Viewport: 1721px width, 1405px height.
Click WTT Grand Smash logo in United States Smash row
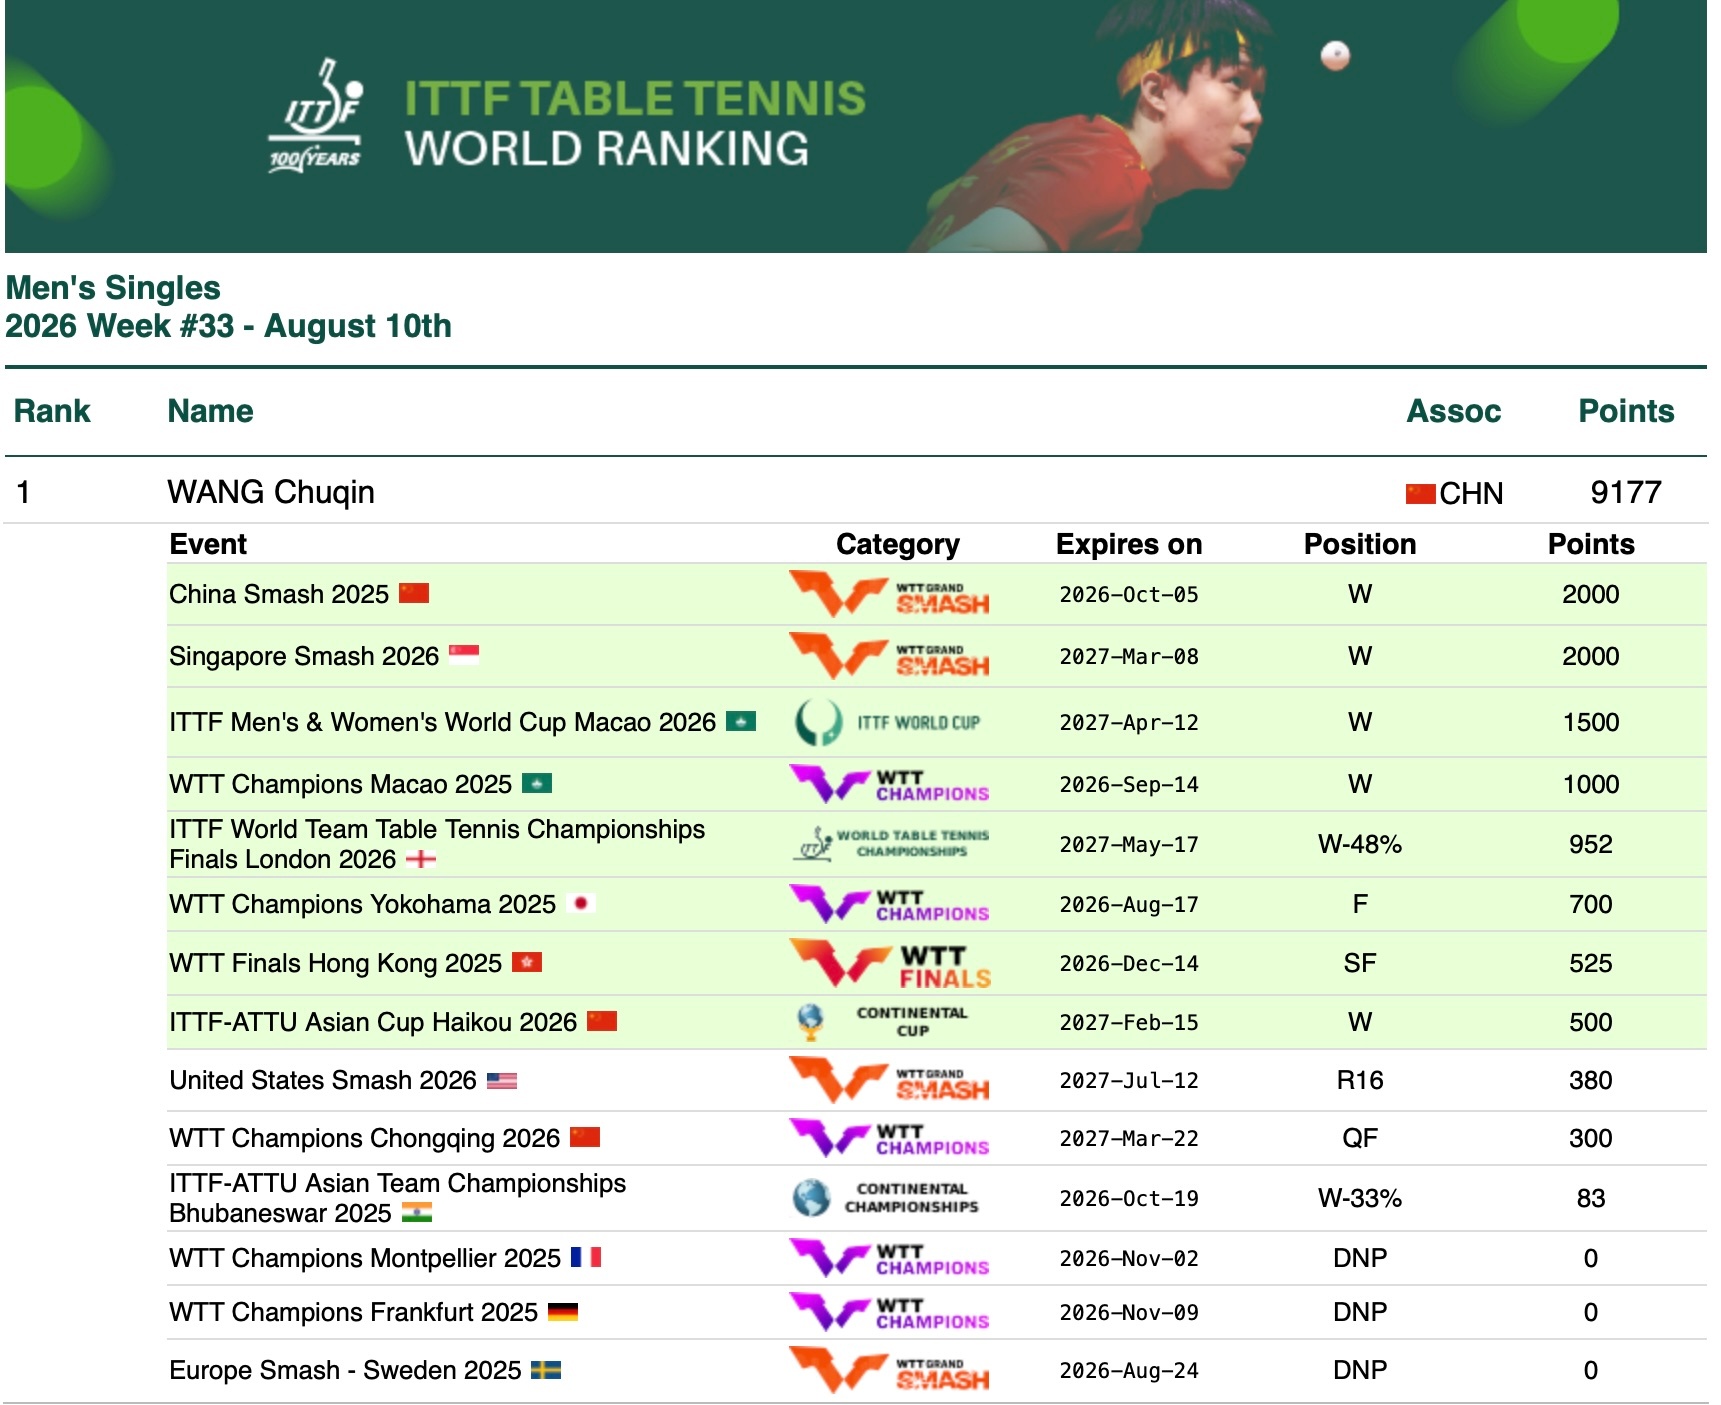pos(890,1080)
